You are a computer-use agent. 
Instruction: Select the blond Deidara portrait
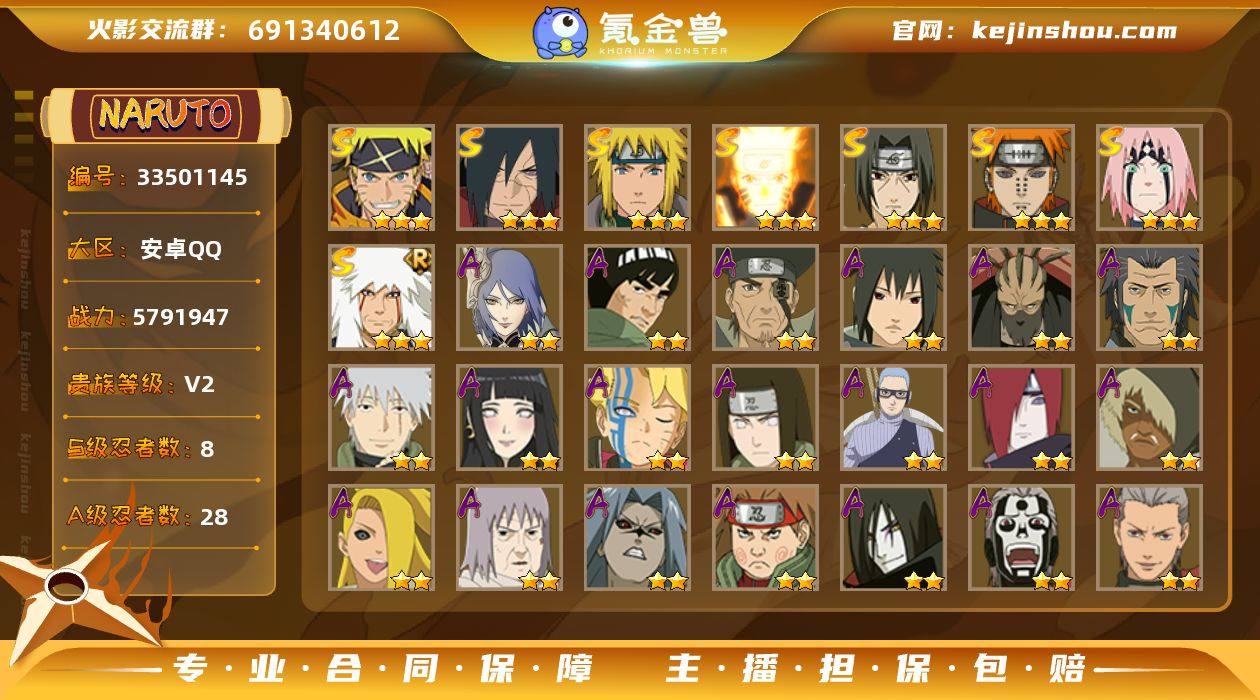[x=381, y=538]
